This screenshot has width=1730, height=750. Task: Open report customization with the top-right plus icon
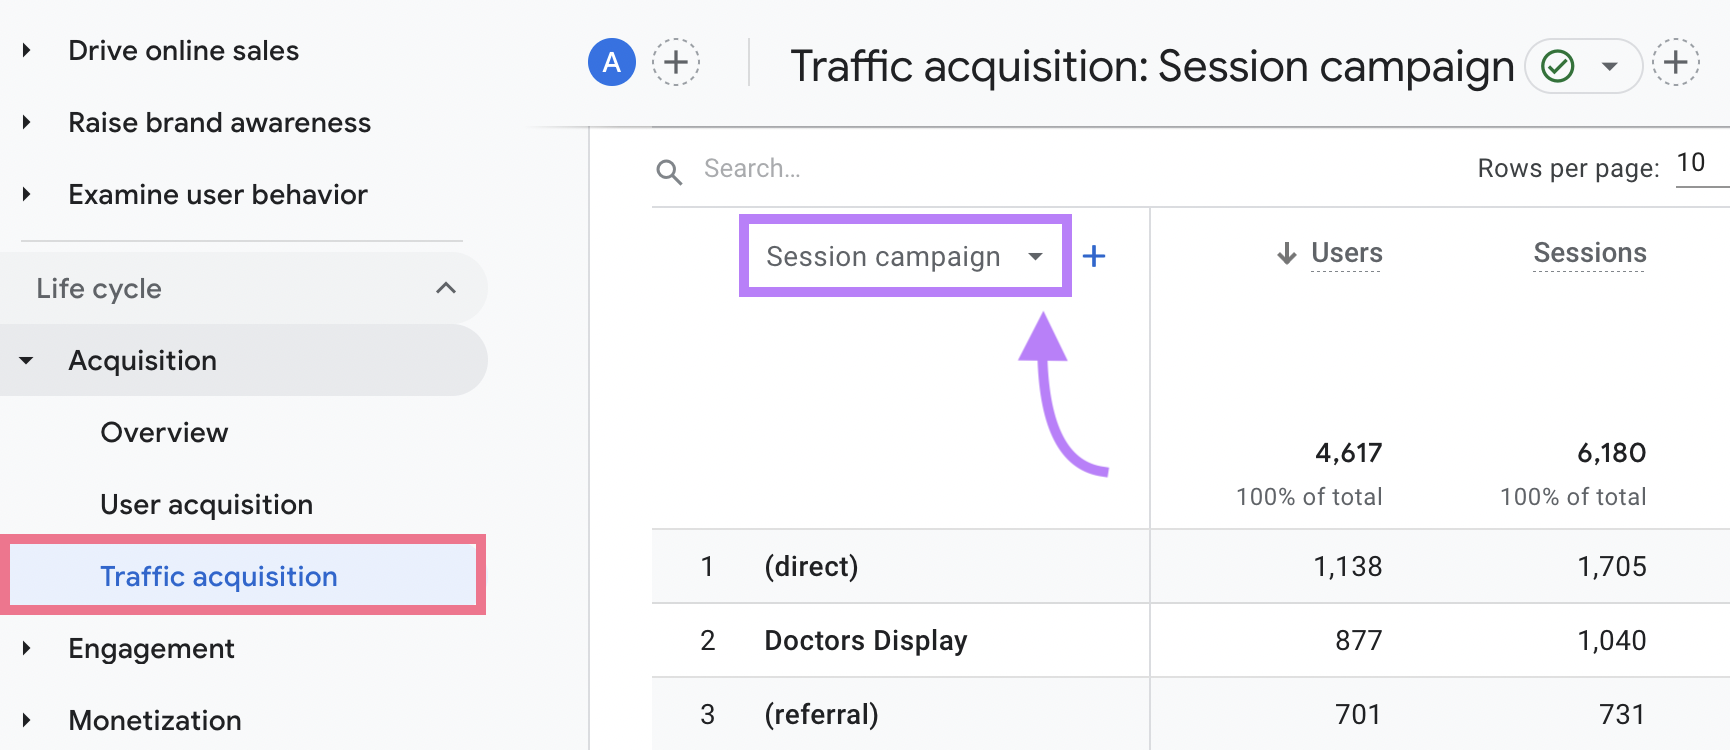(1676, 62)
